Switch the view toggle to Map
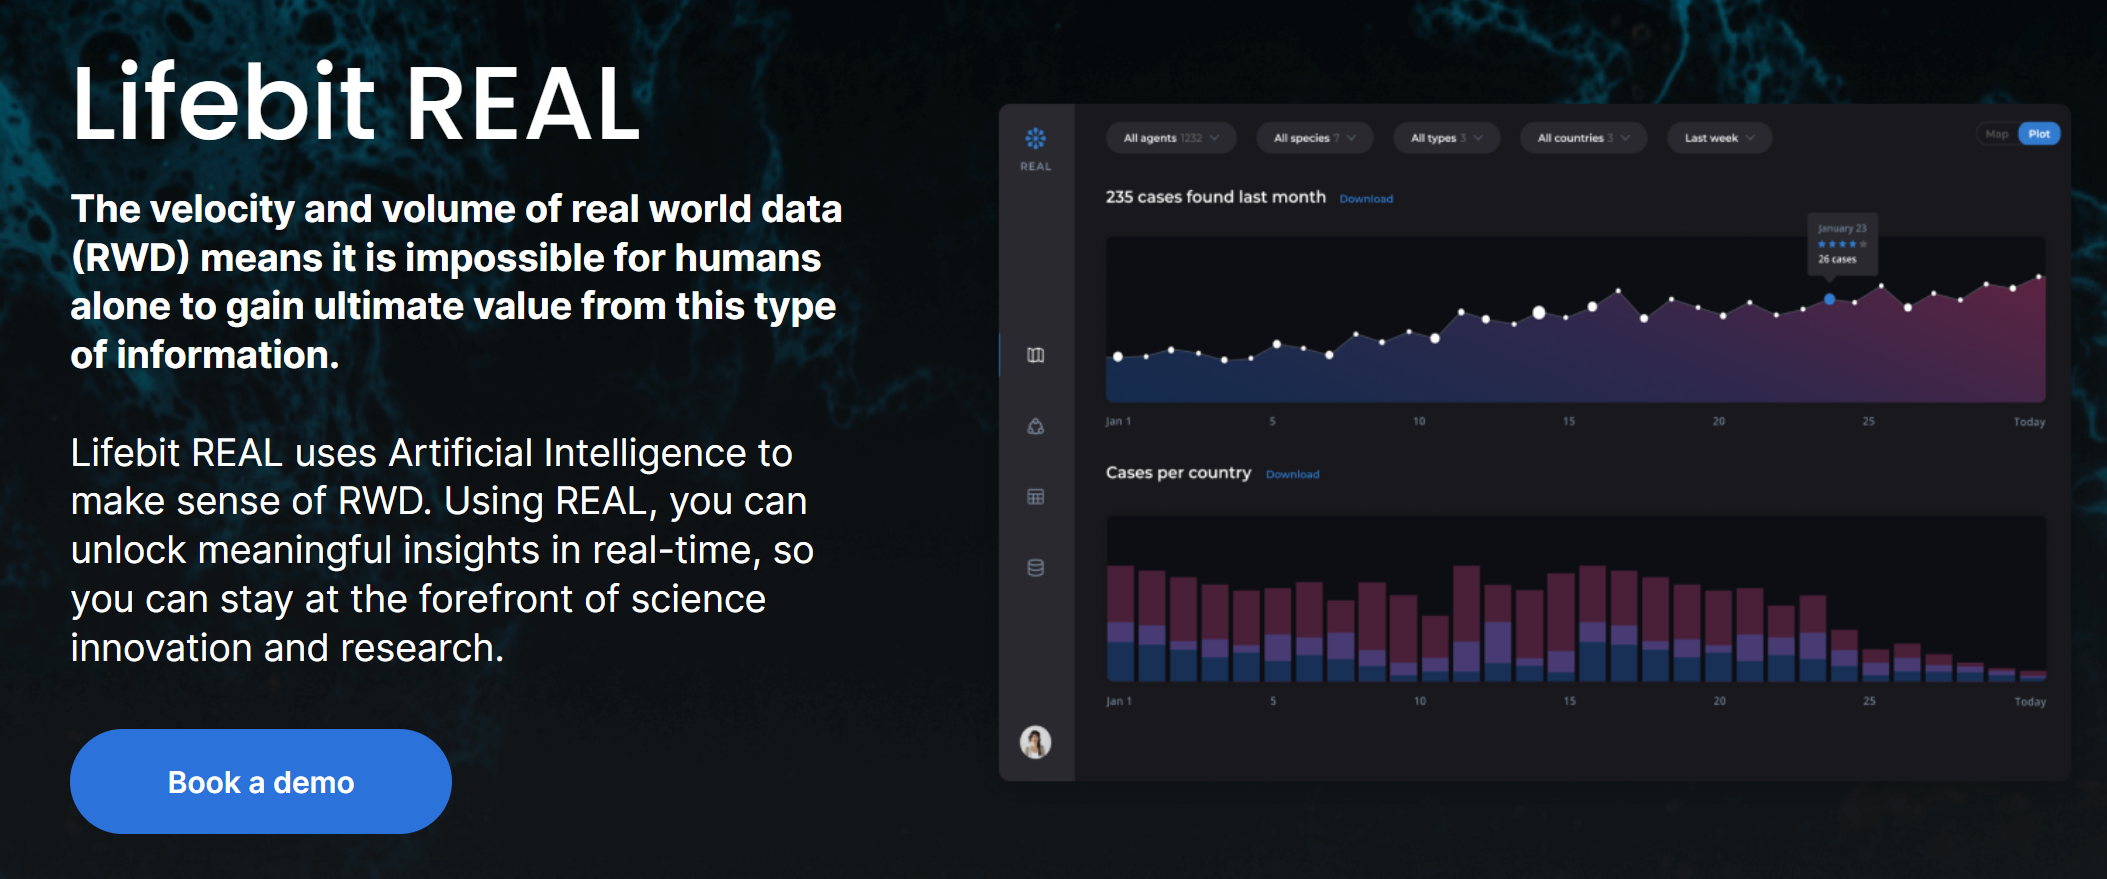This screenshot has width=2107, height=879. [1997, 134]
